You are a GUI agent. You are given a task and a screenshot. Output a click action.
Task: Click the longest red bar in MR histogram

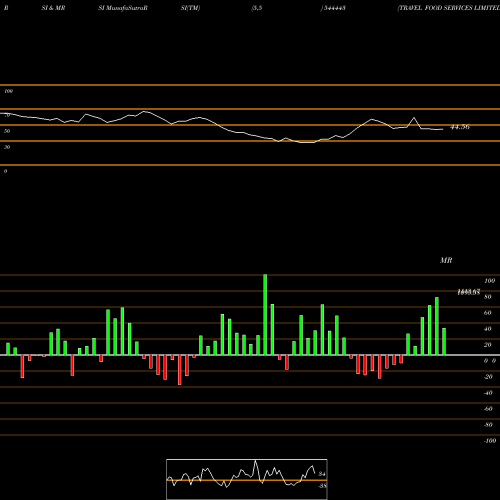(x=180, y=370)
